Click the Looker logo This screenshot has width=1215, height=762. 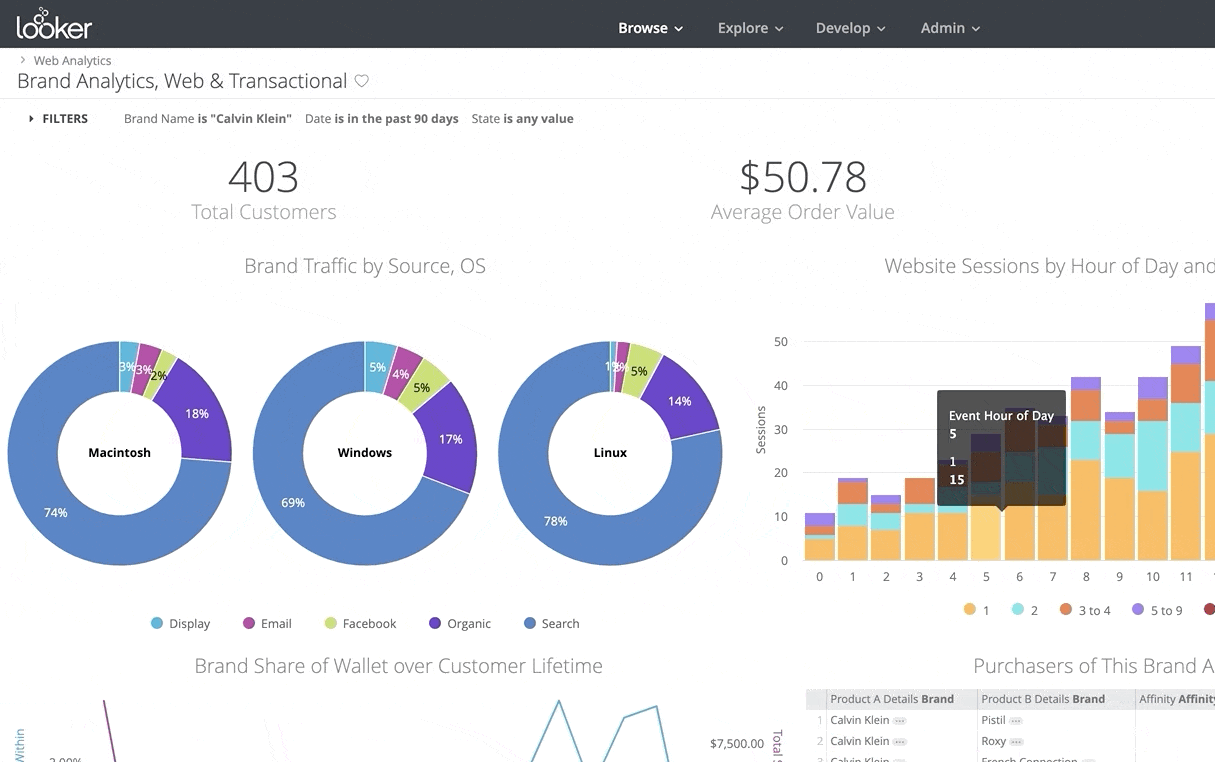54,24
